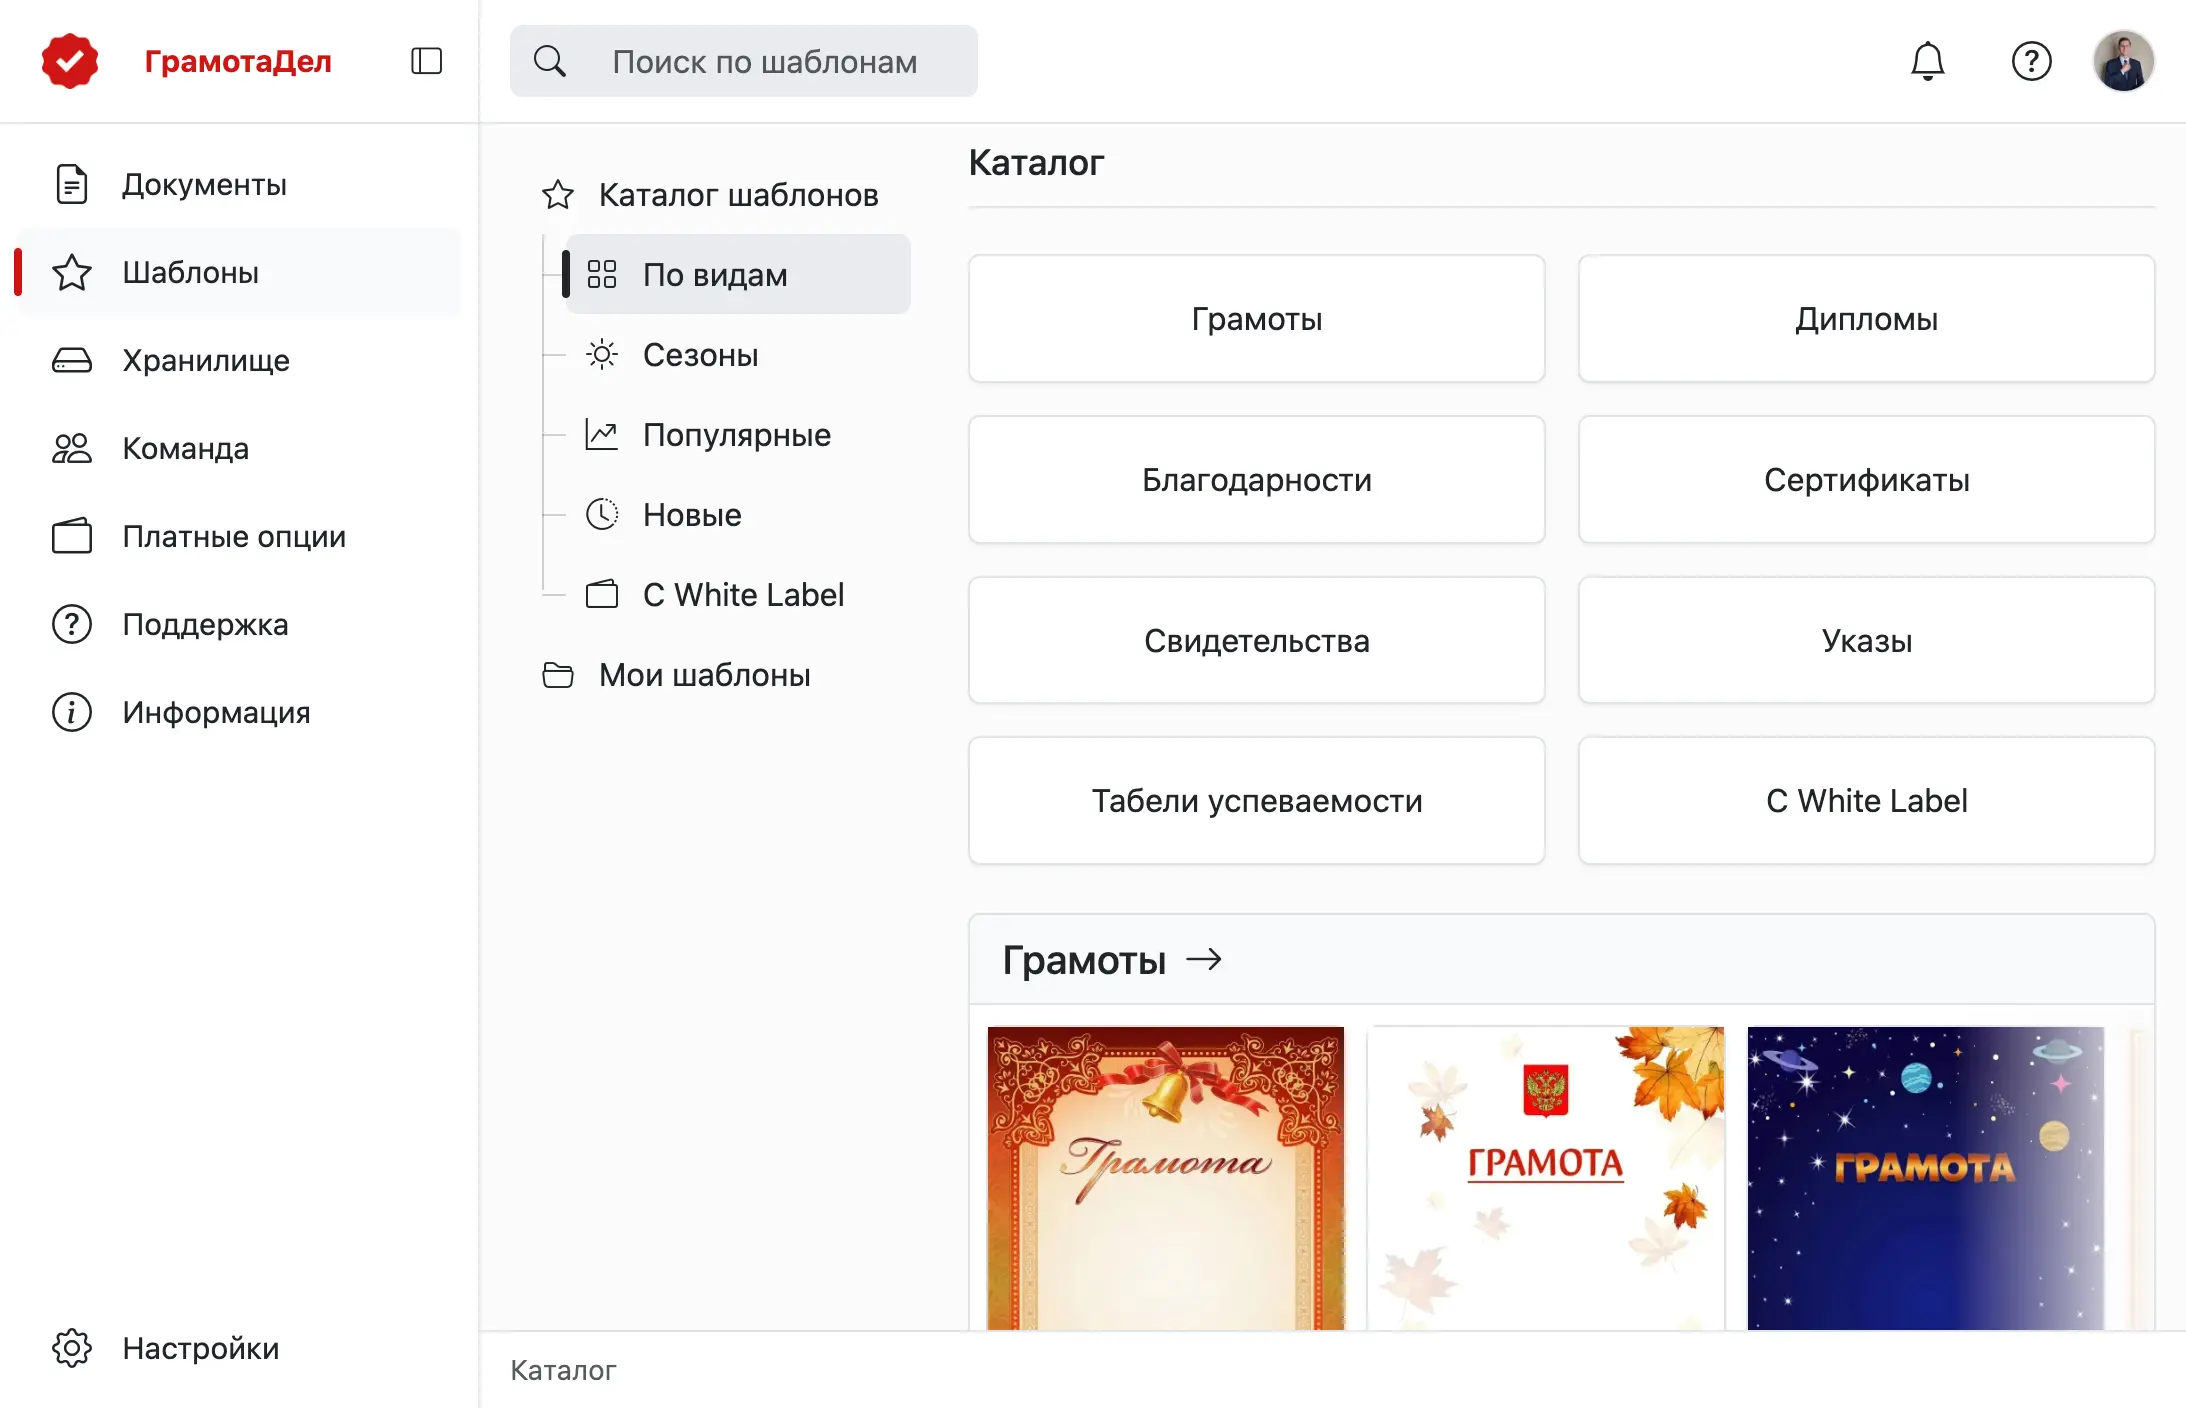Image resolution: width=2186 pixels, height=1408 pixels.
Task: Select Новые tree item
Action: pos(738,514)
